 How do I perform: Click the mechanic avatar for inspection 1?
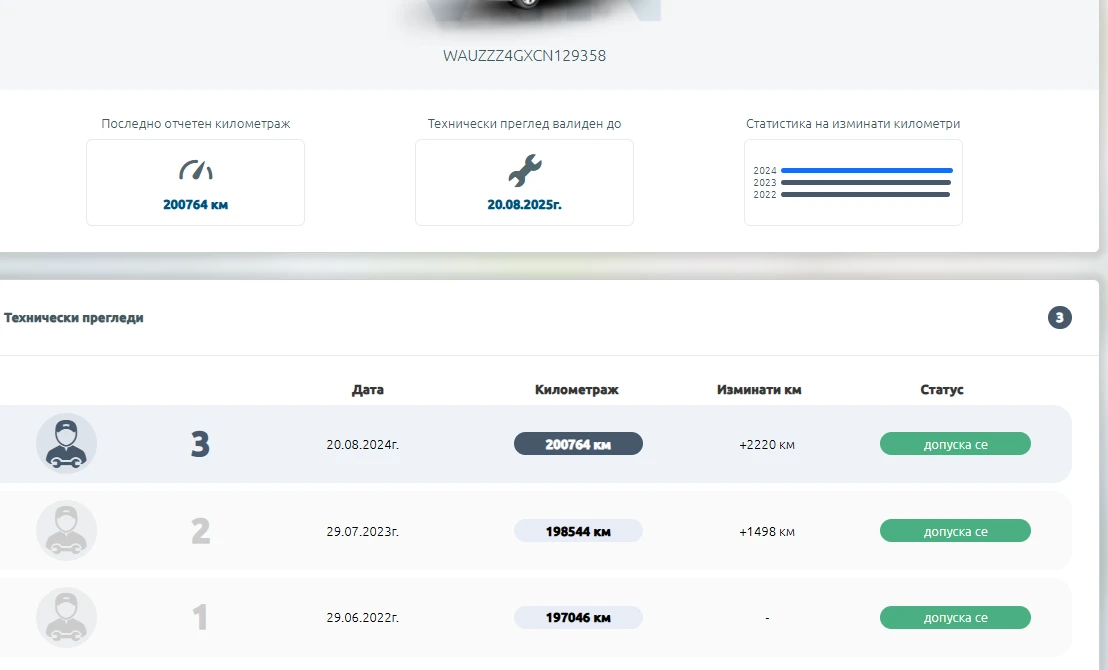[x=66, y=617]
